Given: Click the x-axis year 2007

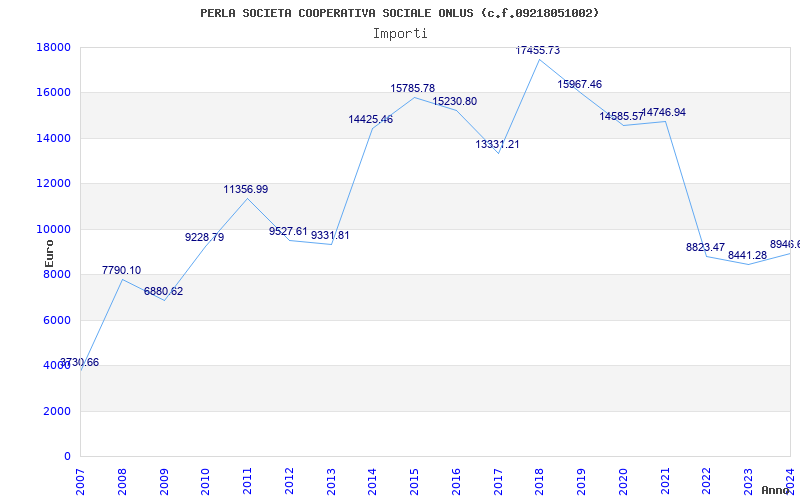Looking at the screenshot, I should point(80,482).
